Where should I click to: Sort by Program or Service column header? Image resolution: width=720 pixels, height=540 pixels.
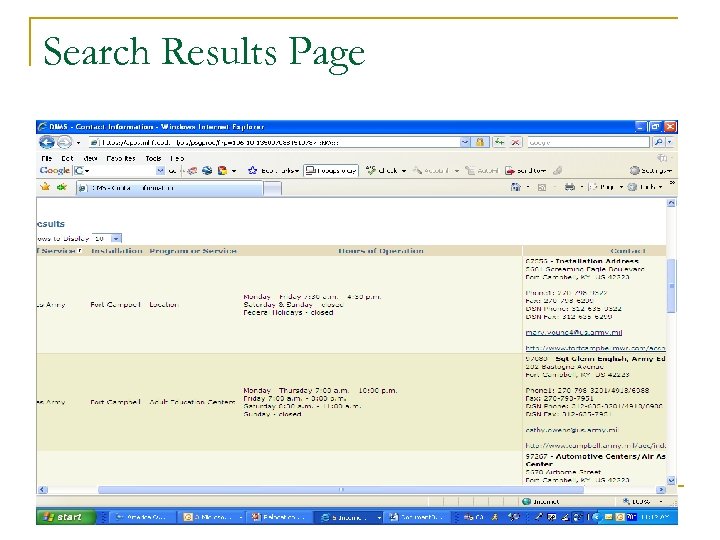(193, 251)
